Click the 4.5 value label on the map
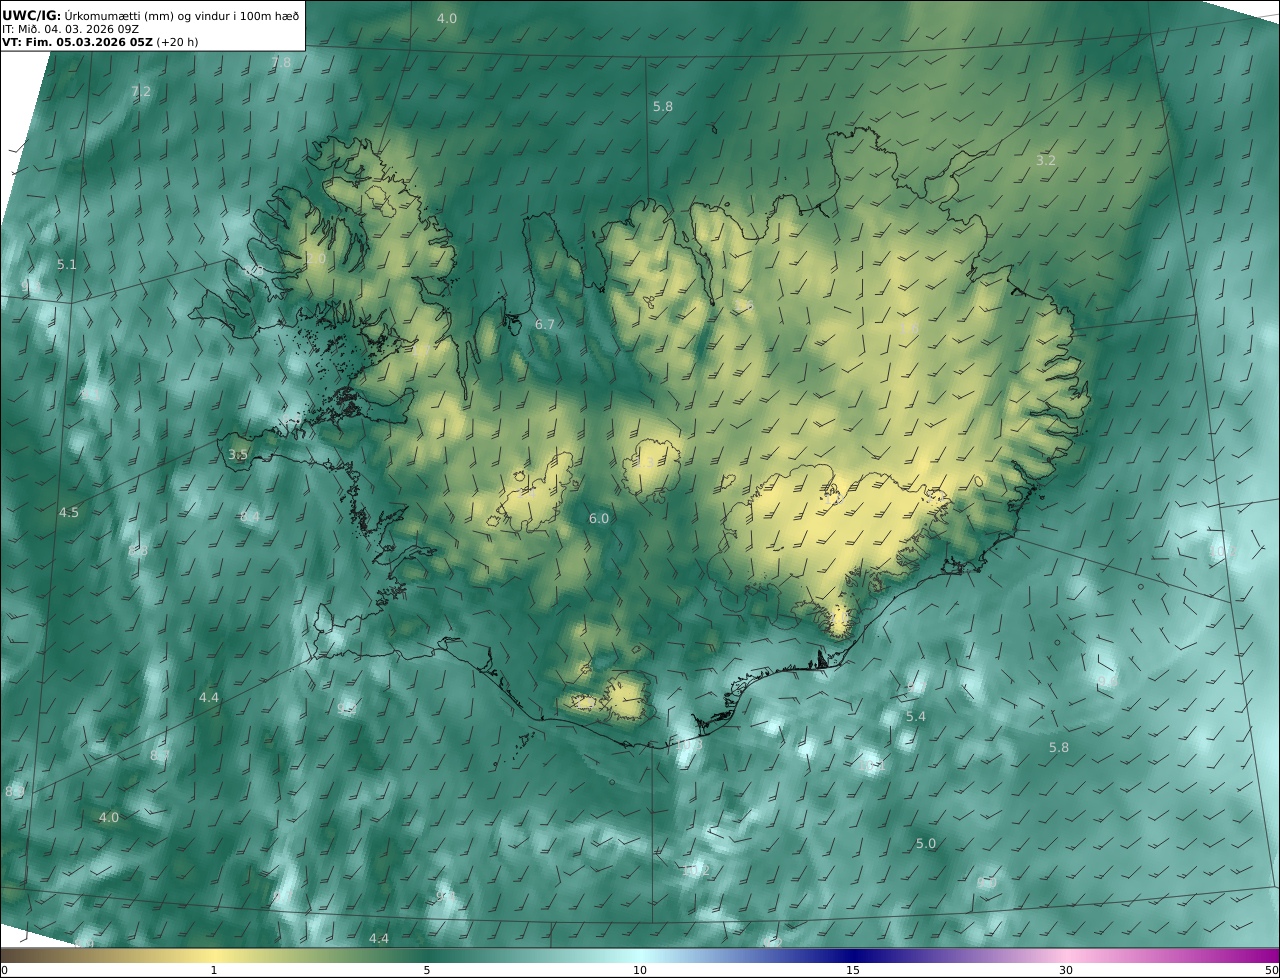This screenshot has height=978, width=1280. pyautogui.click(x=68, y=512)
